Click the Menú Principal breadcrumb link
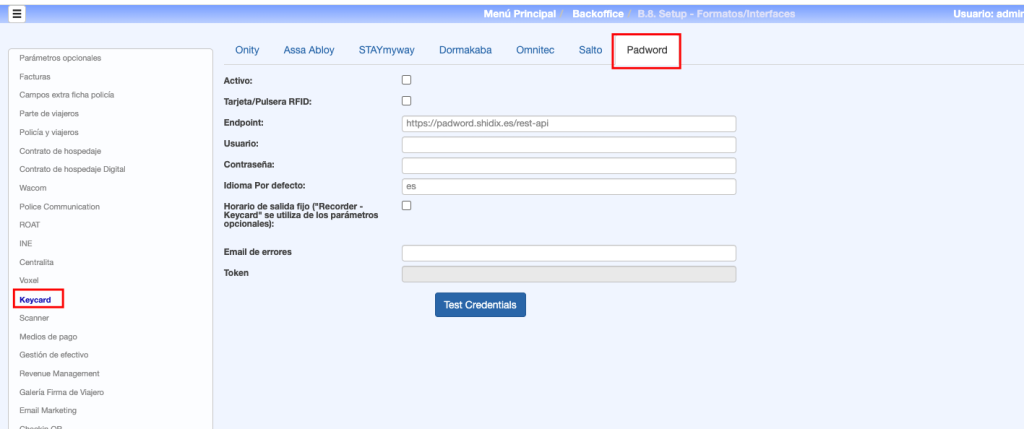Viewport: 1024px width, 429px height. coord(520,14)
